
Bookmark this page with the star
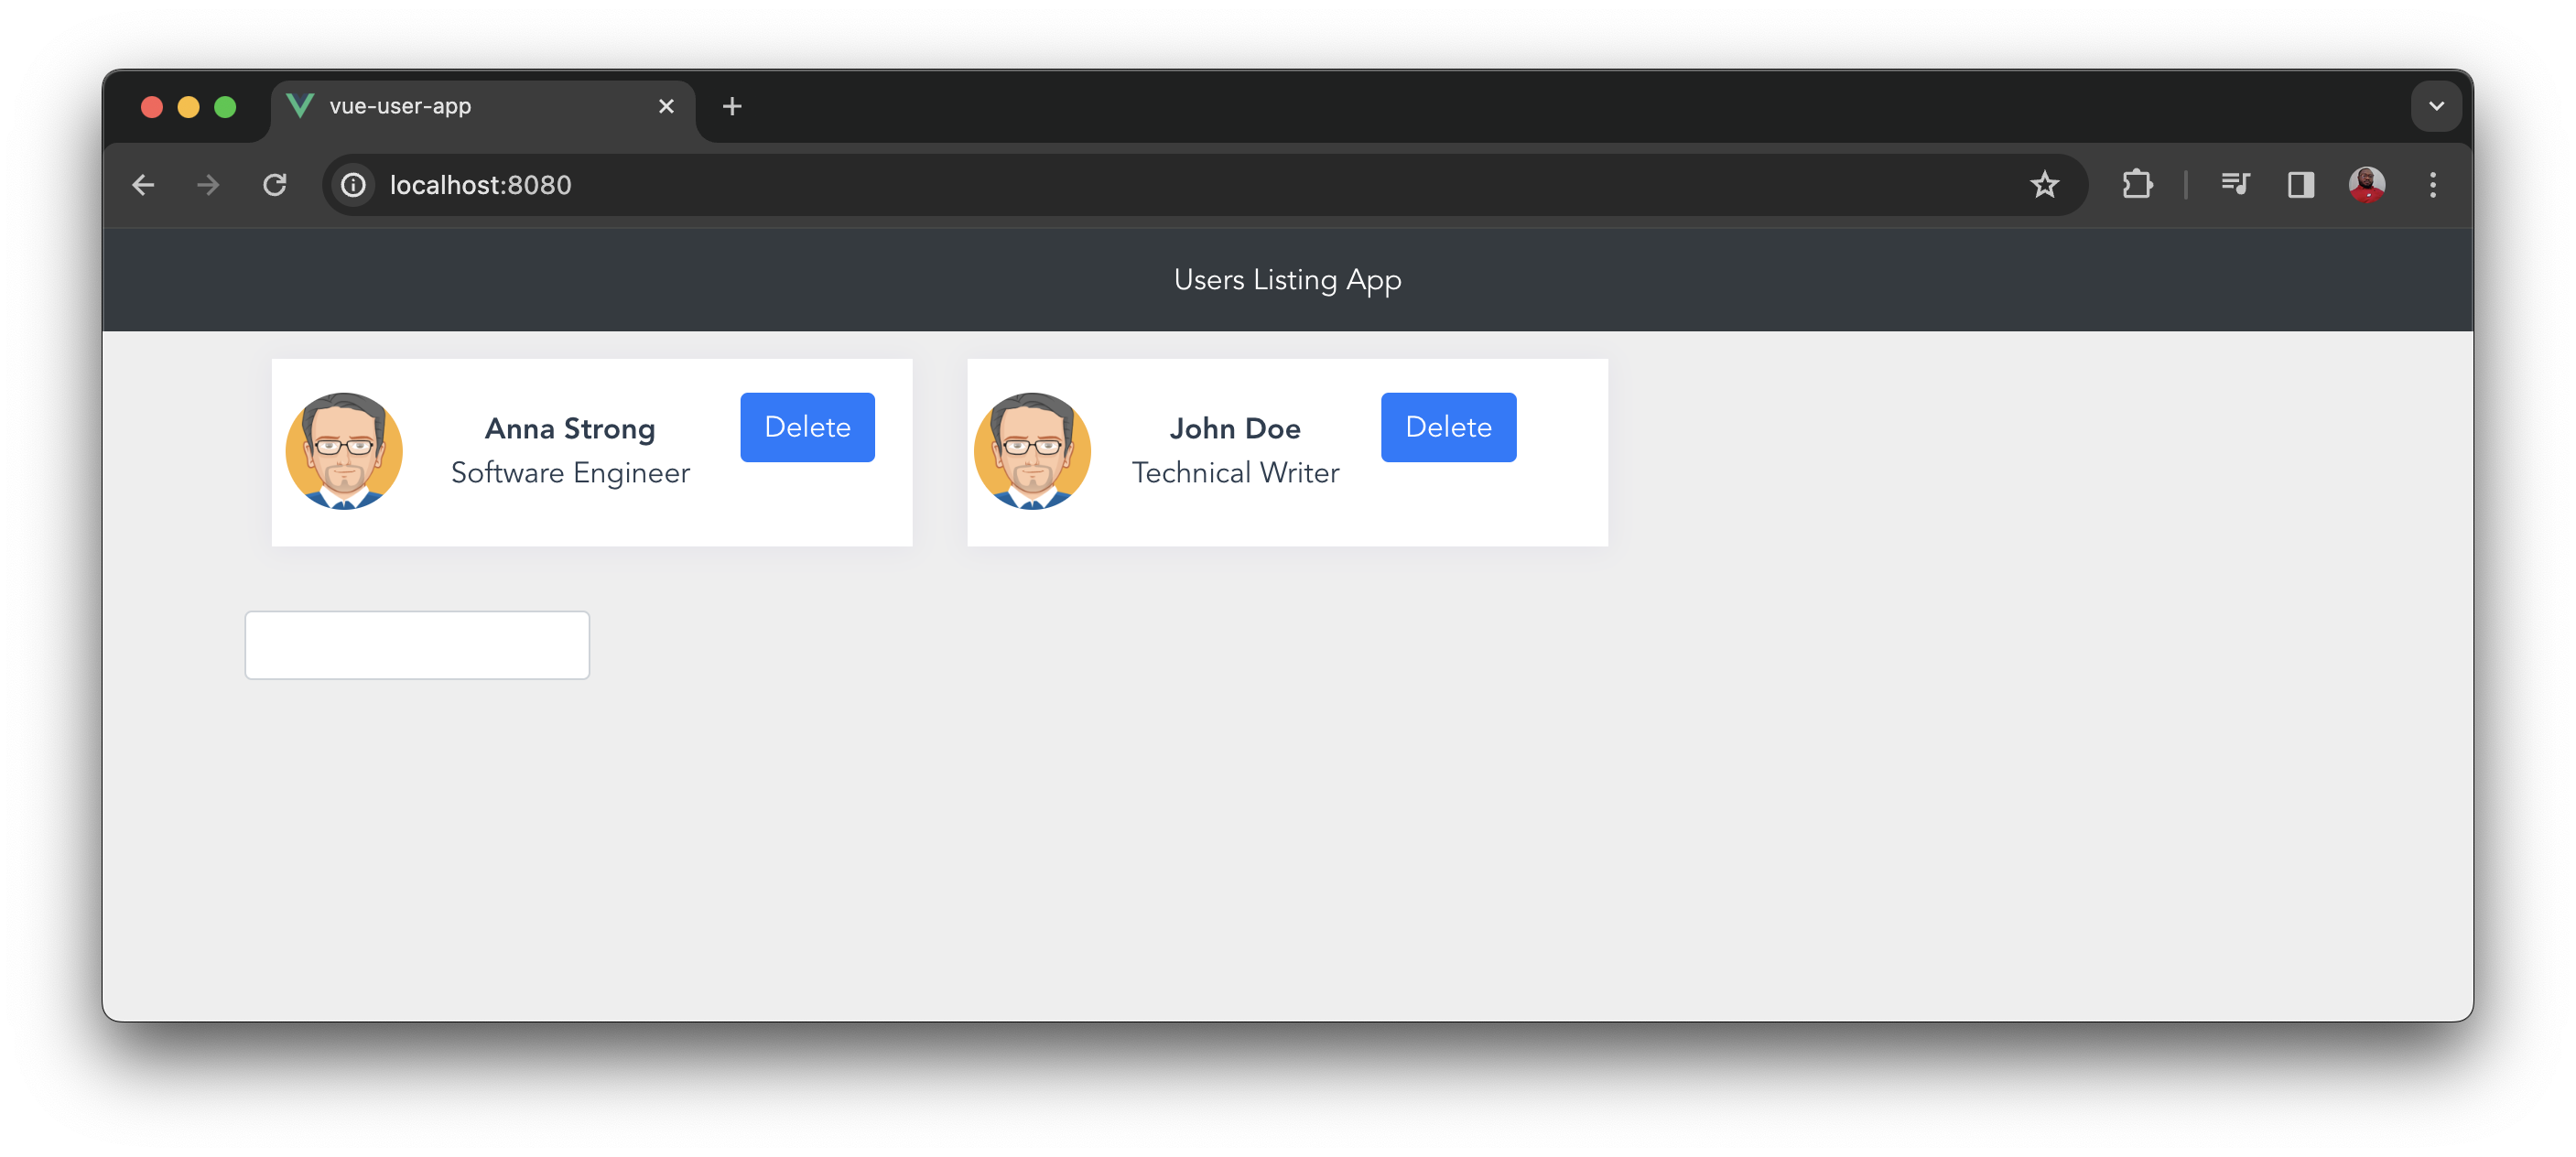point(2044,185)
